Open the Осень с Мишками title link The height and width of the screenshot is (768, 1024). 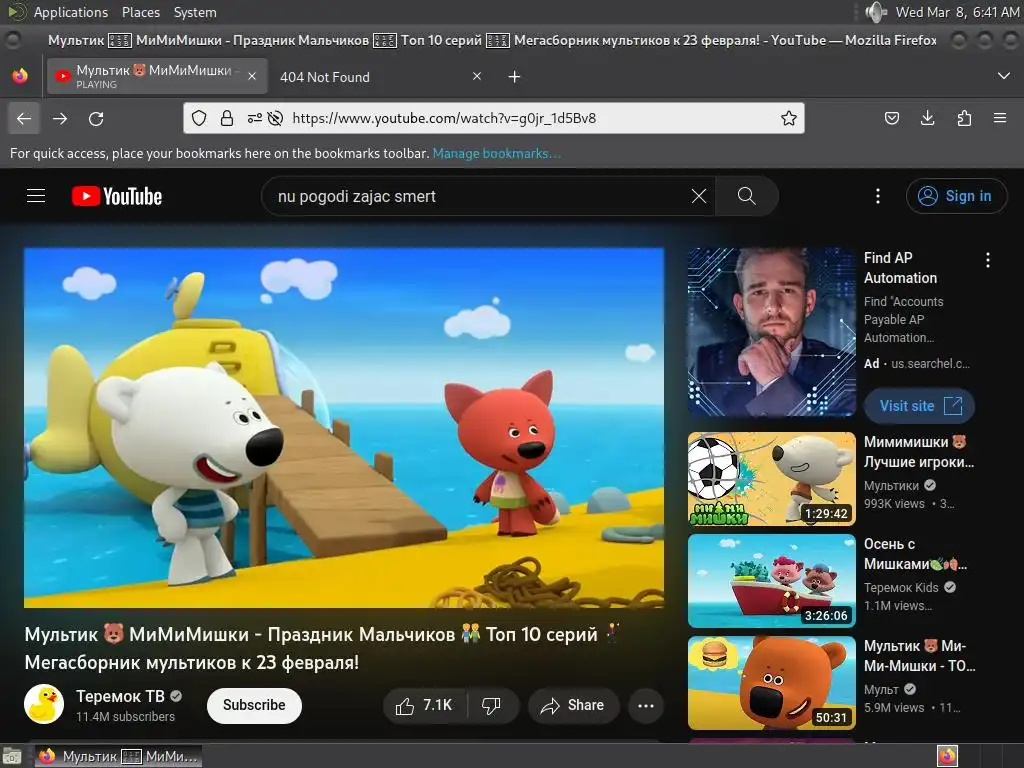(915, 554)
